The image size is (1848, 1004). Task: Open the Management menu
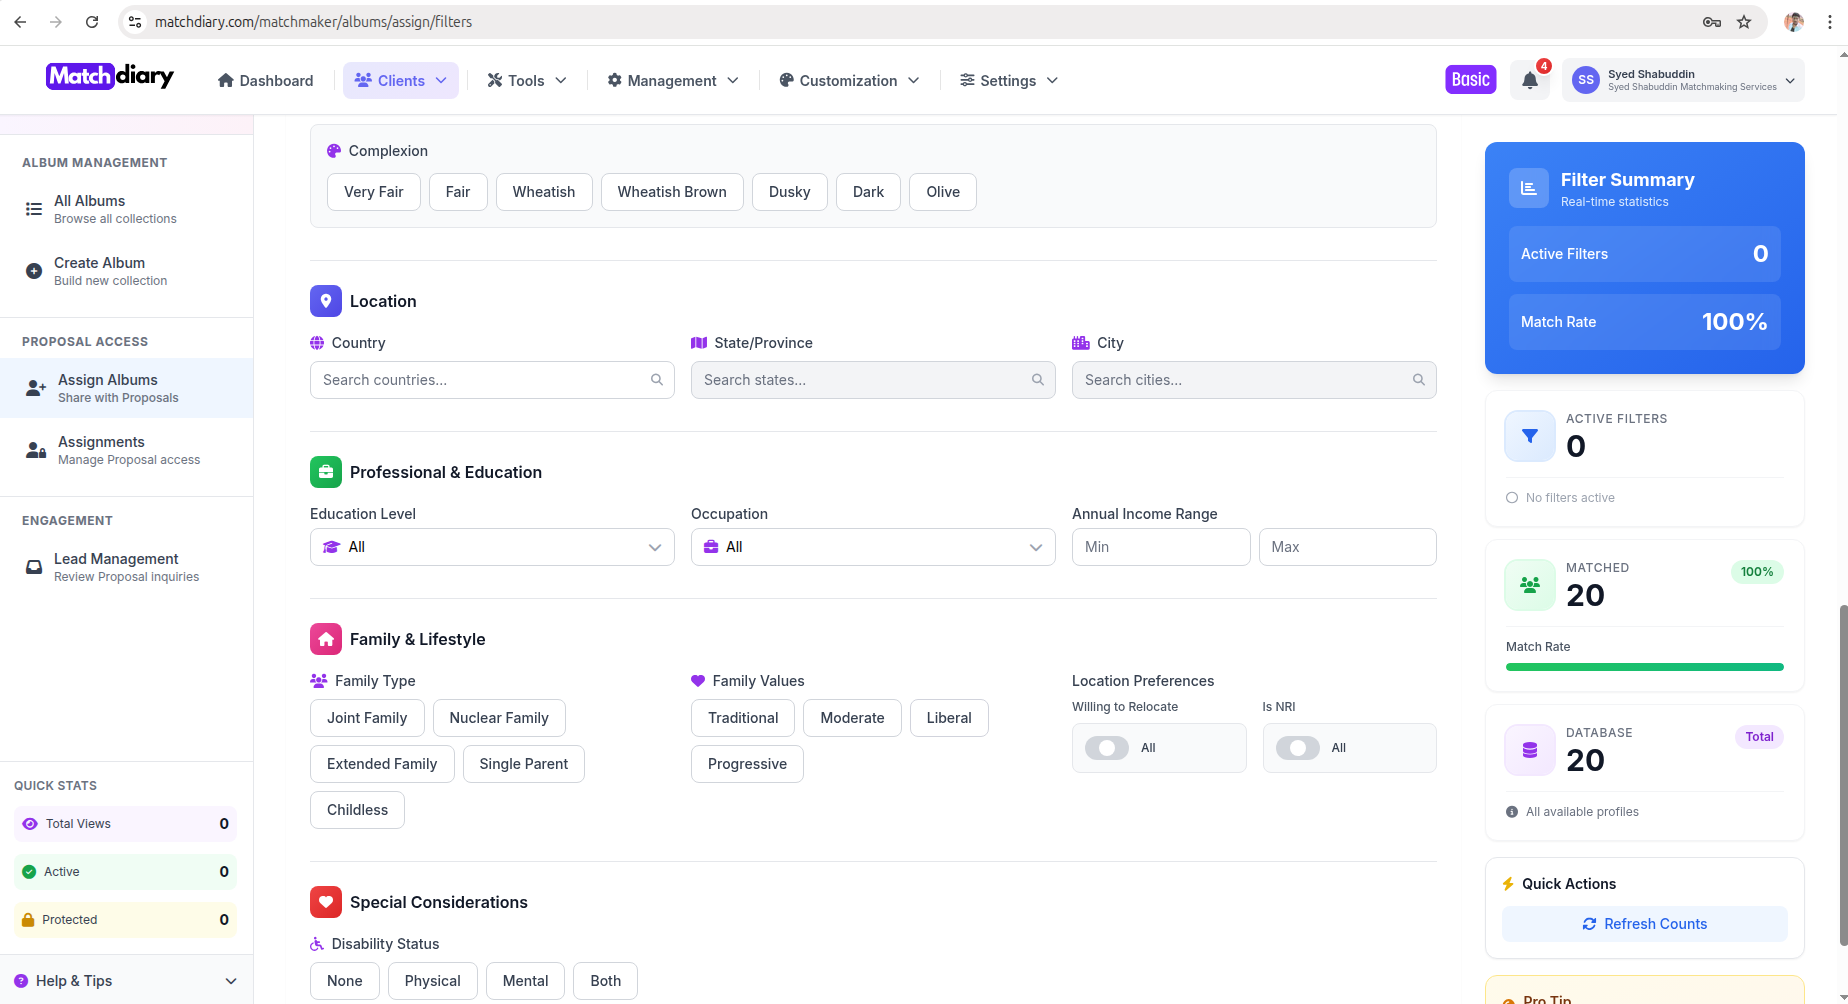672,81
